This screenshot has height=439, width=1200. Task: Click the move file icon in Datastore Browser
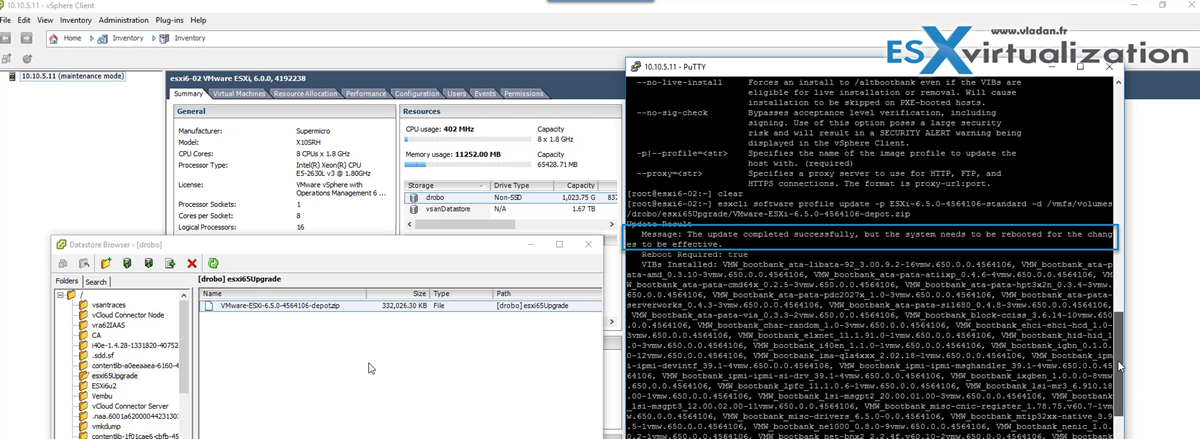[x=170, y=263]
